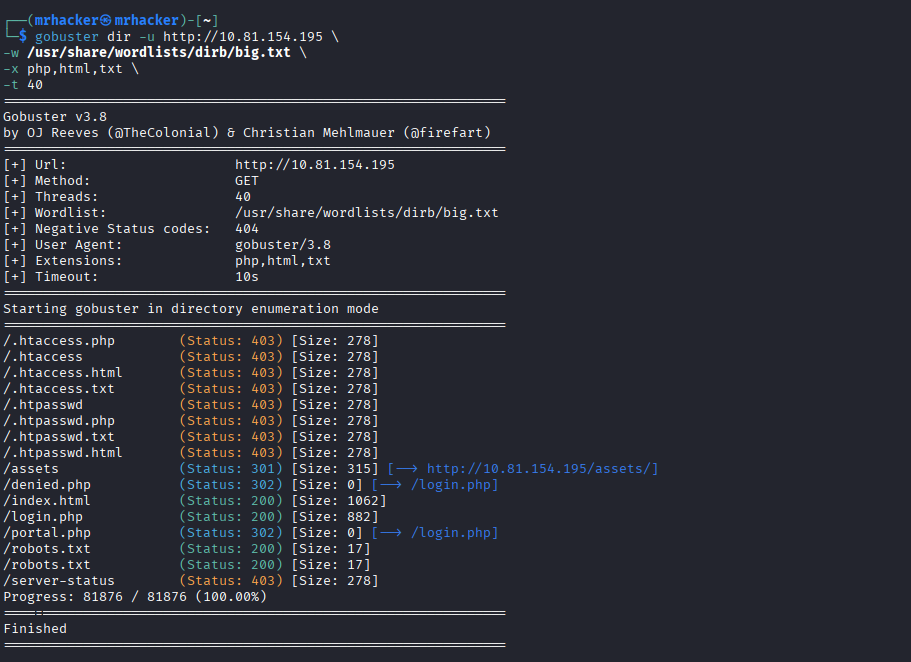This screenshot has width=911, height=662.
Task: Select the /index.html result entry
Action: pyautogui.click(x=47, y=501)
